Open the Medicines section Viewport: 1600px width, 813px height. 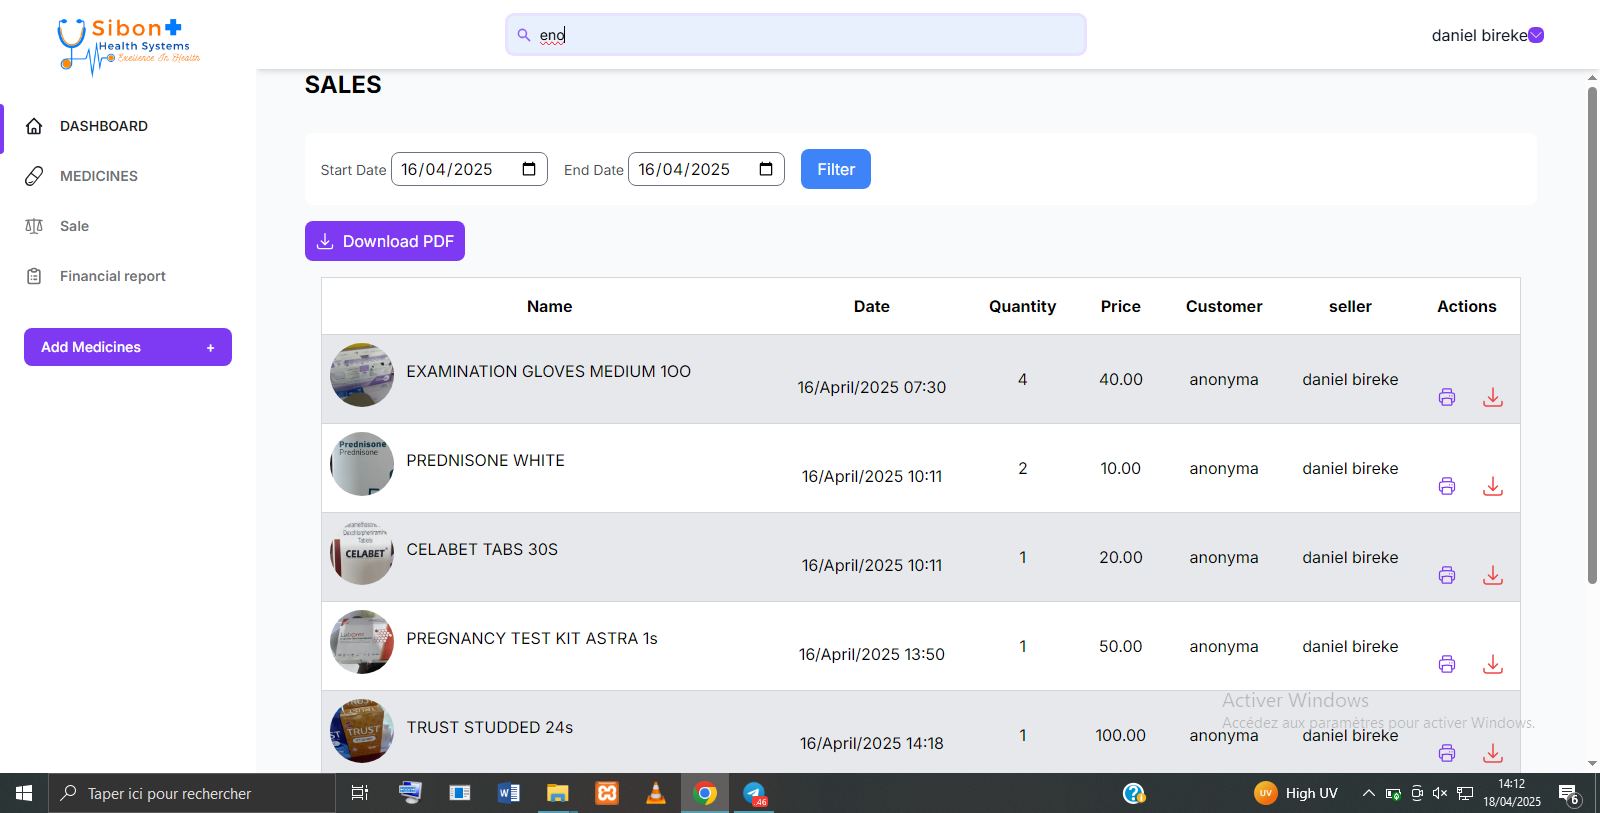pos(98,176)
